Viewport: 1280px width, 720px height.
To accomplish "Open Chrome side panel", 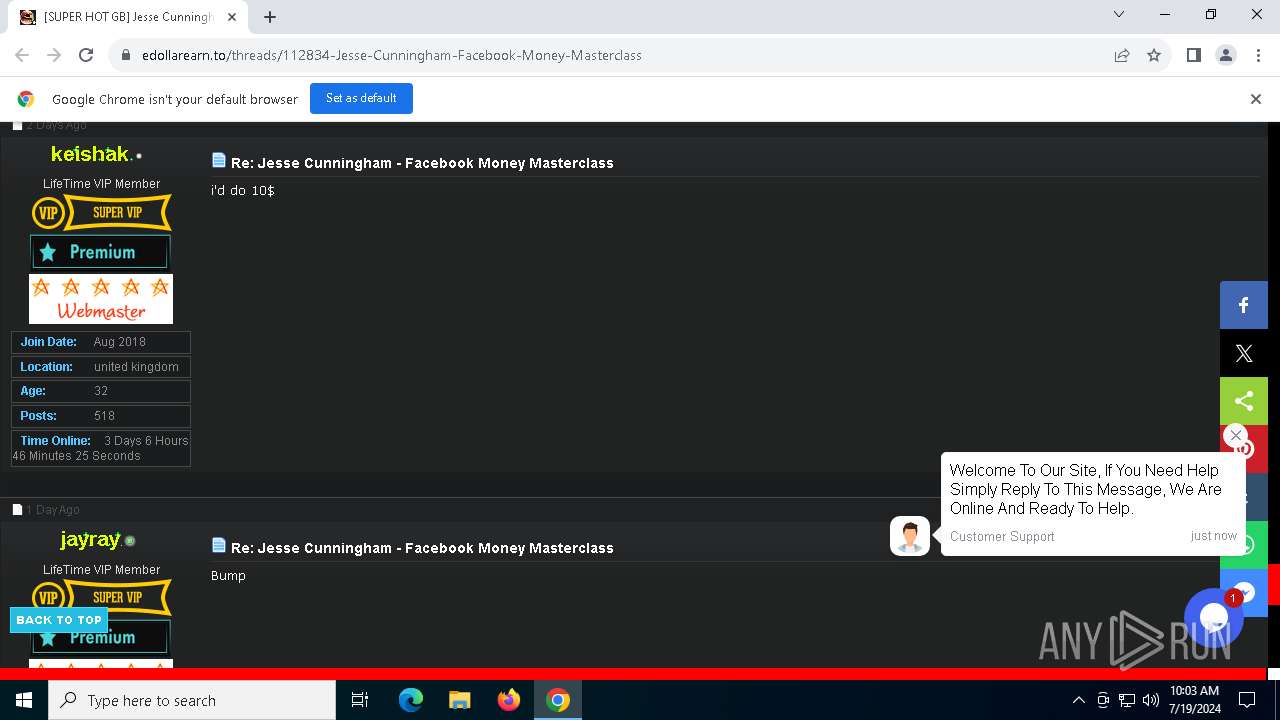I will point(1193,55).
